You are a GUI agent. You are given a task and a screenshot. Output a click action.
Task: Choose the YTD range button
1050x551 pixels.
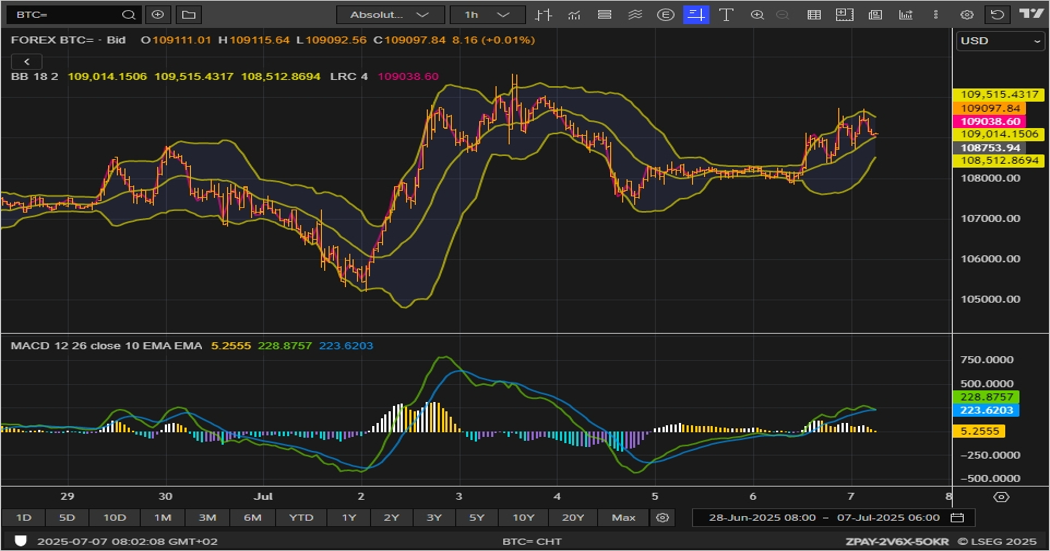click(301, 518)
